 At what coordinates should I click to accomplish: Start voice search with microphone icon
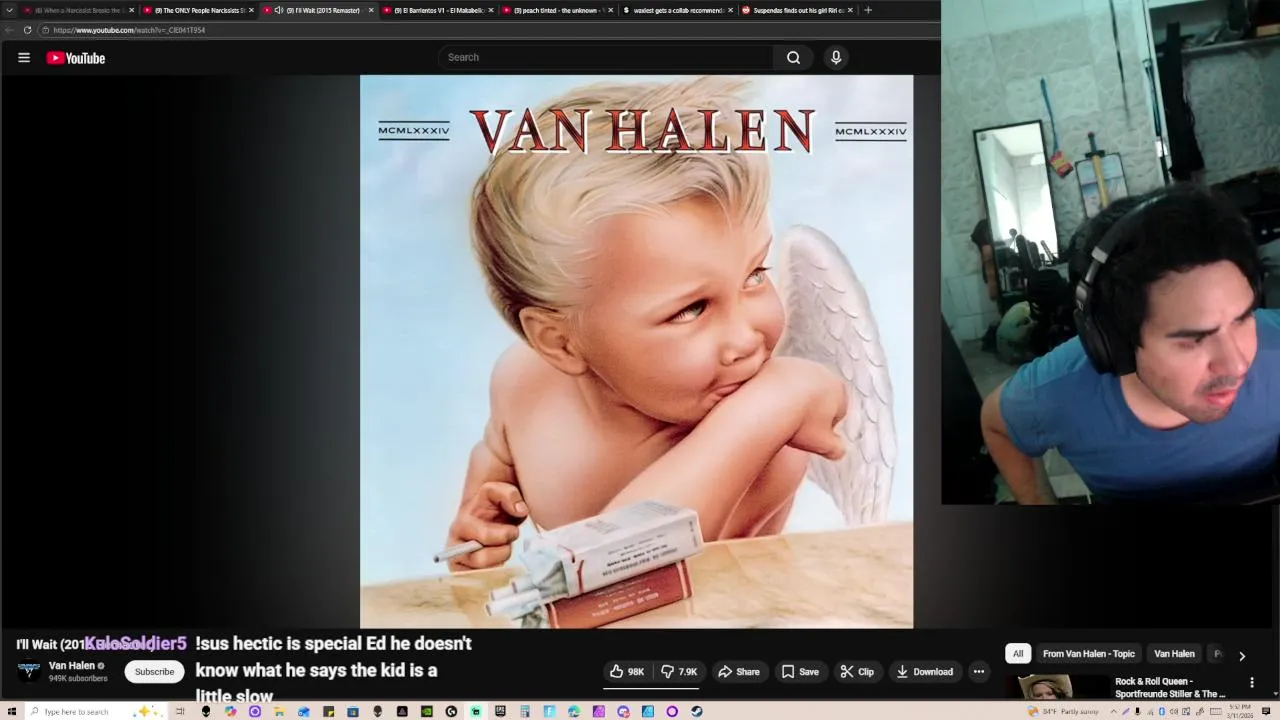click(x=836, y=57)
